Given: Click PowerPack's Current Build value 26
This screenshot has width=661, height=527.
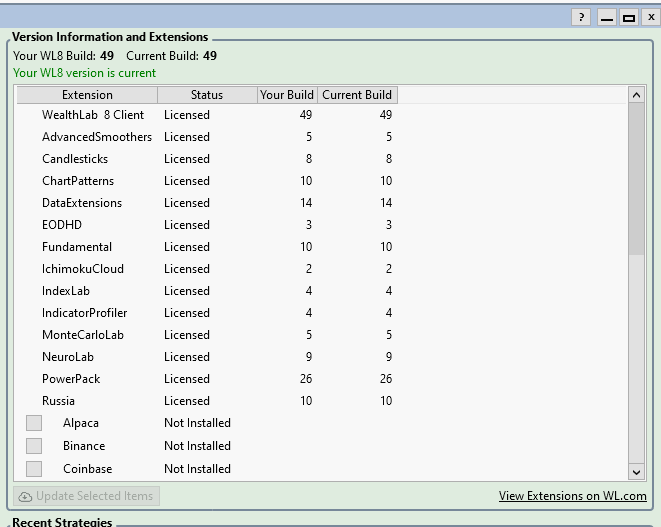Looking at the screenshot, I should pyautogui.click(x=386, y=379).
